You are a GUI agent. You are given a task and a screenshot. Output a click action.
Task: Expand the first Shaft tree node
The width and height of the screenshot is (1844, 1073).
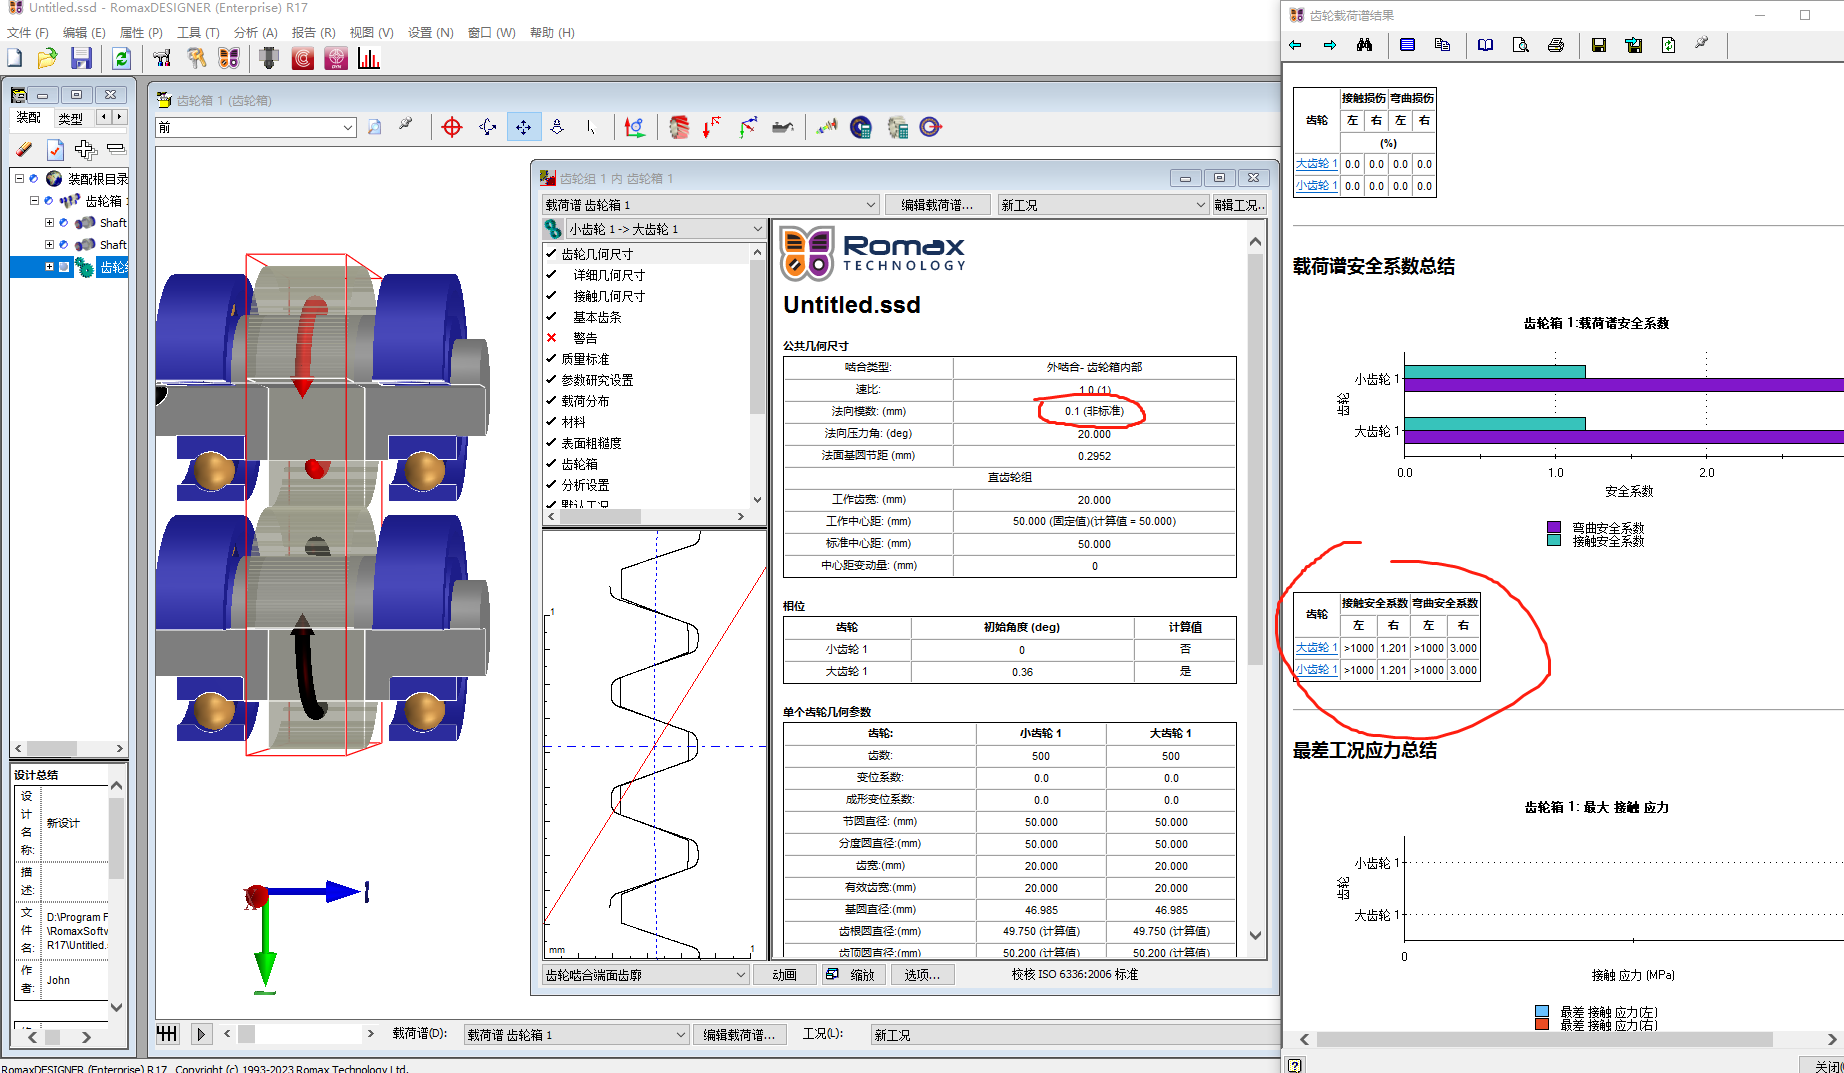[x=49, y=223]
